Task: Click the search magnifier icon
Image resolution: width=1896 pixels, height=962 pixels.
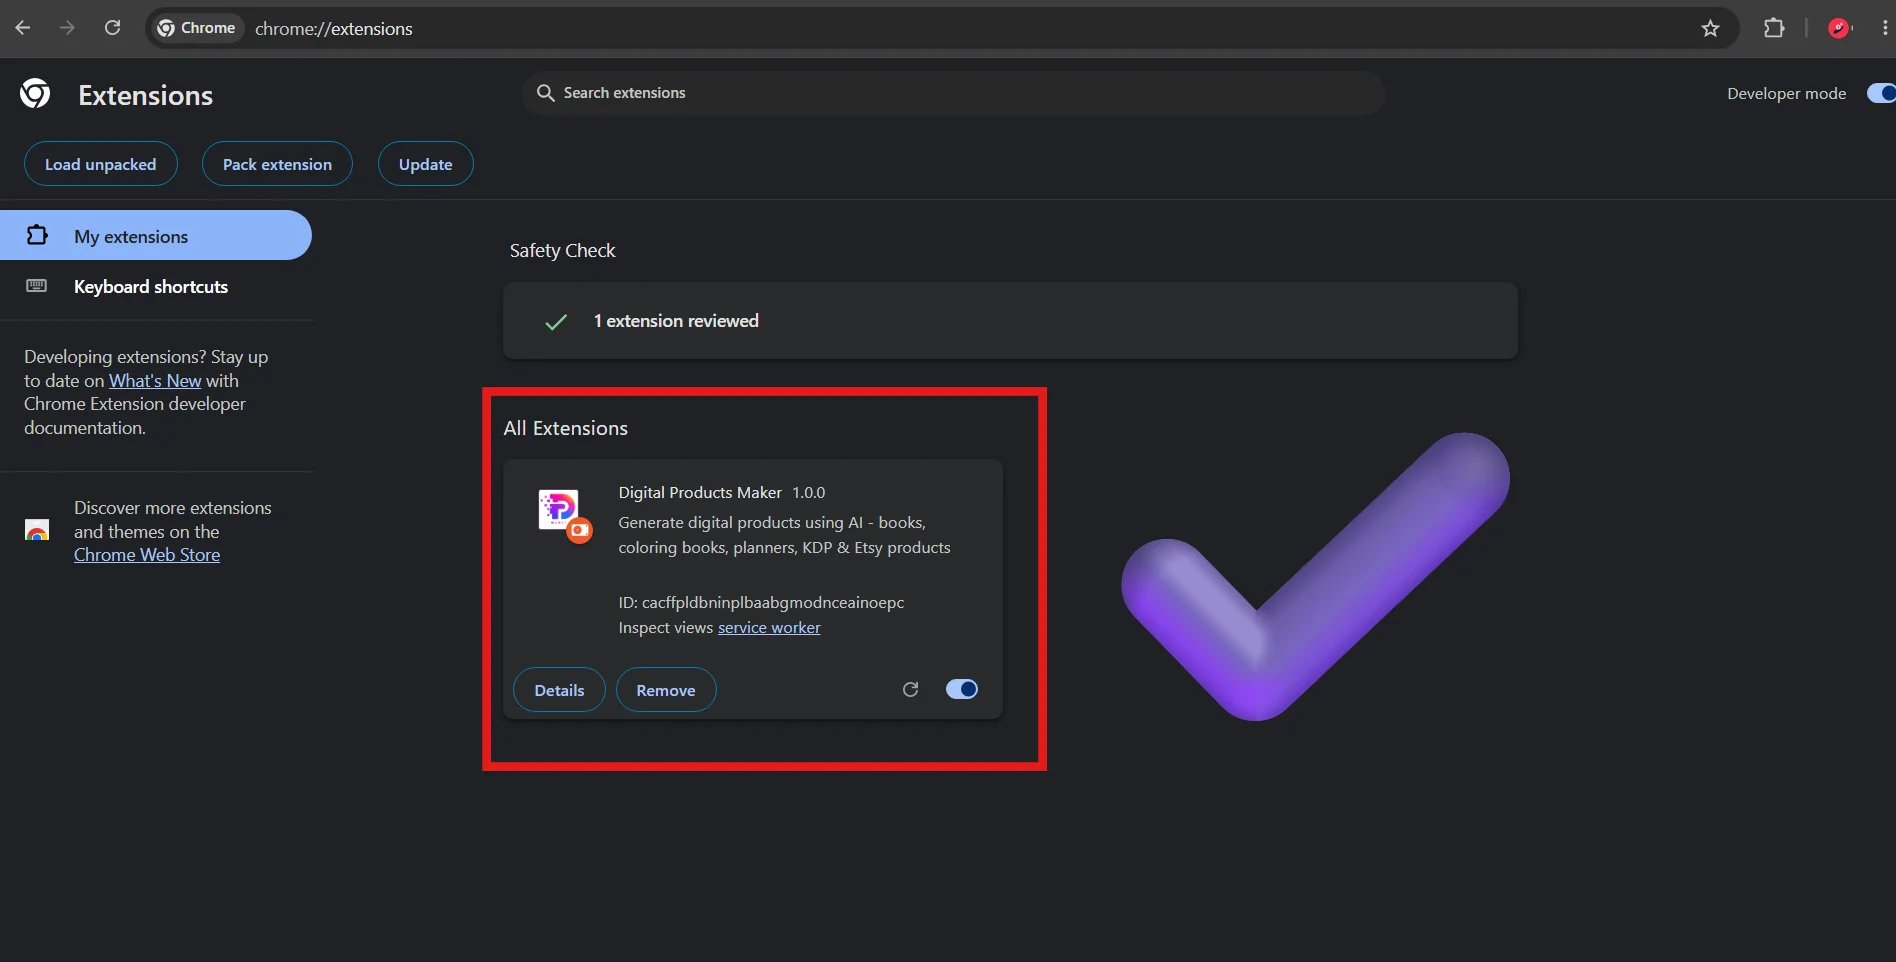Action: 545,93
